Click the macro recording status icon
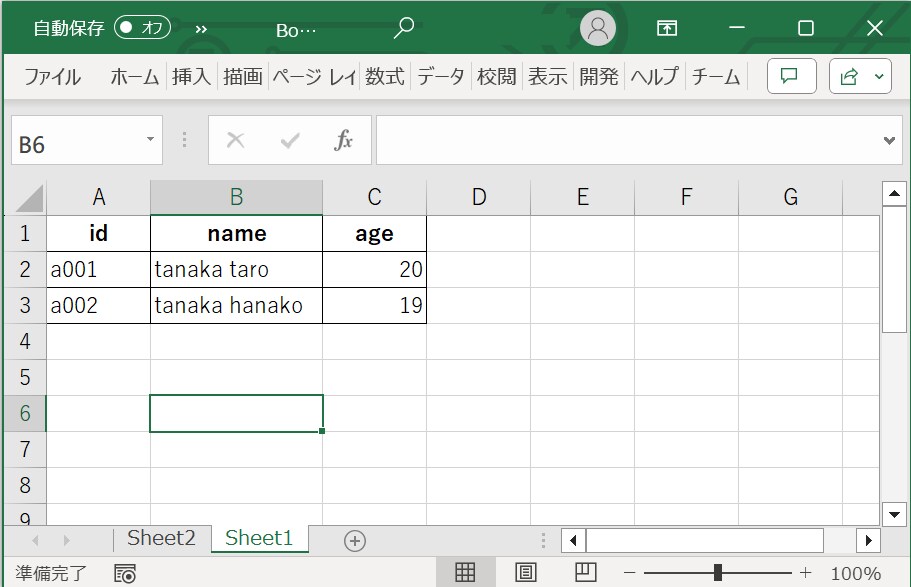Image resolution: width=911 pixels, height=587 pixels. [125, 574]
